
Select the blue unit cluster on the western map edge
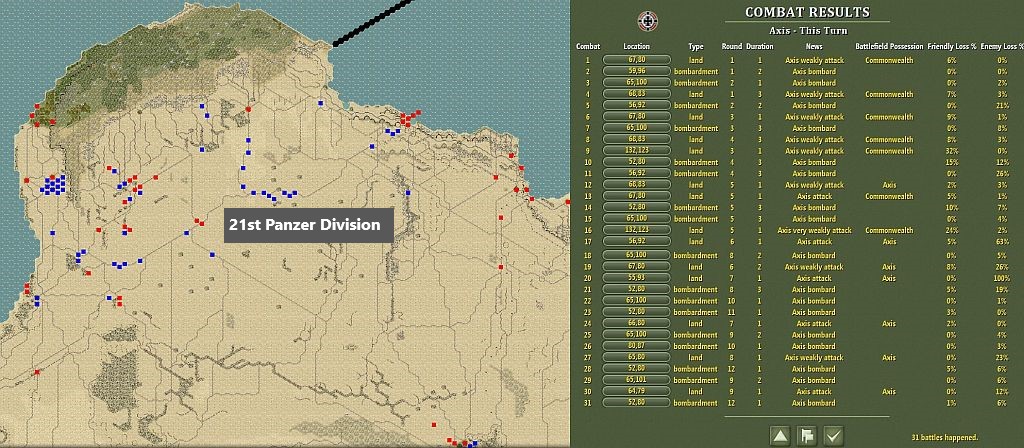coord(54,185)
